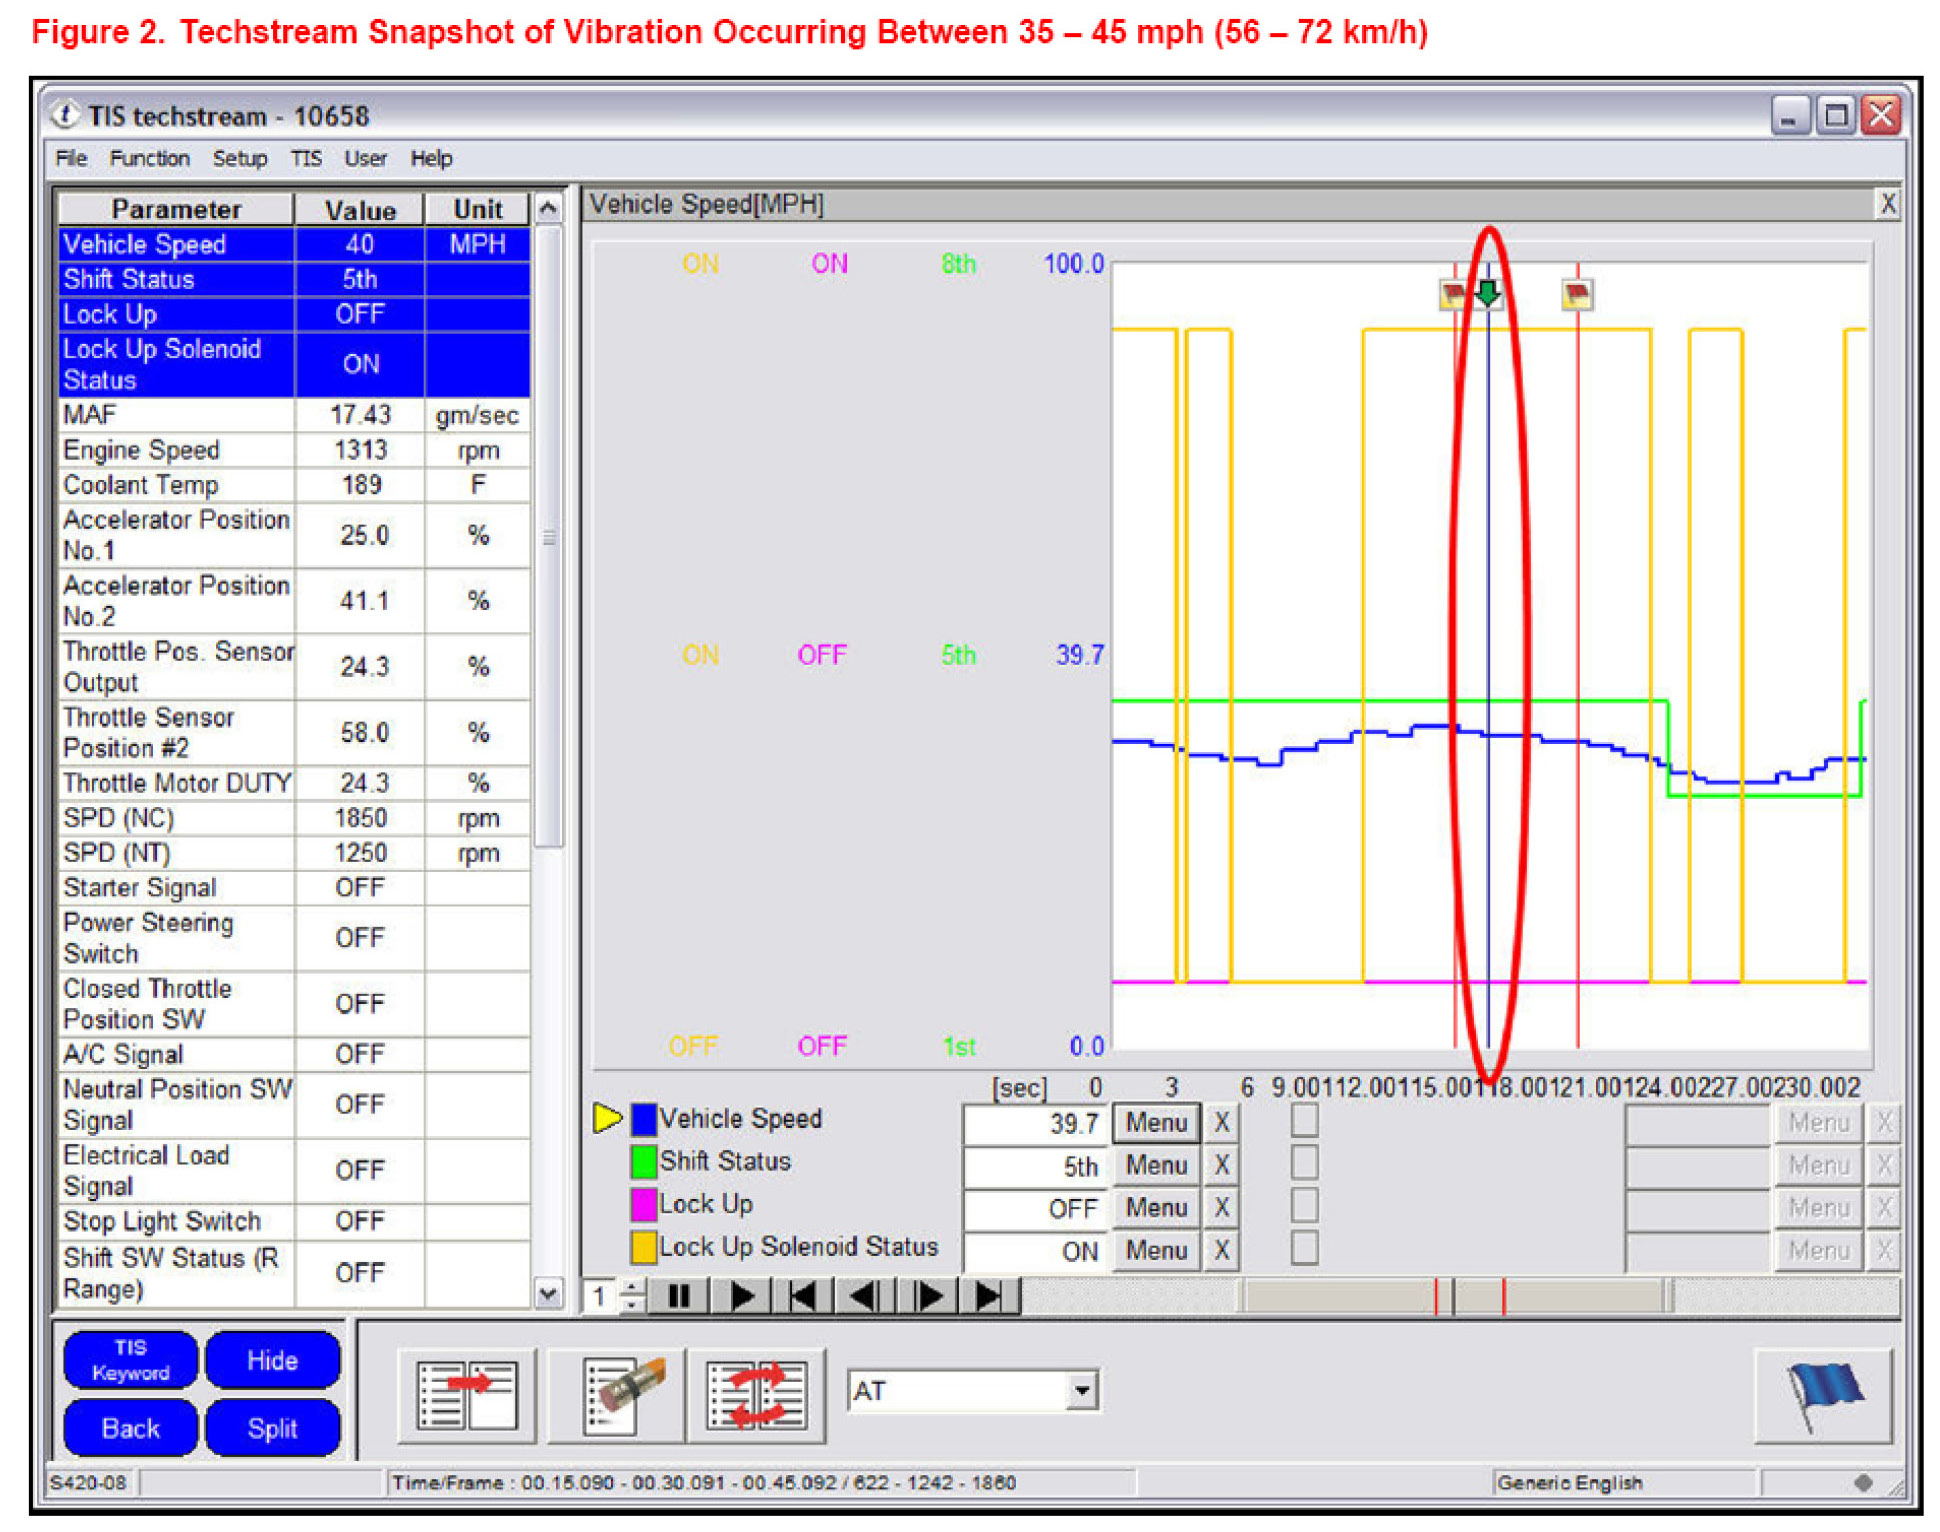This screenshot has width=1940, height=1532.
Task: Open Menu for Vehicle Speed graph
Action: (1156, 1123)
